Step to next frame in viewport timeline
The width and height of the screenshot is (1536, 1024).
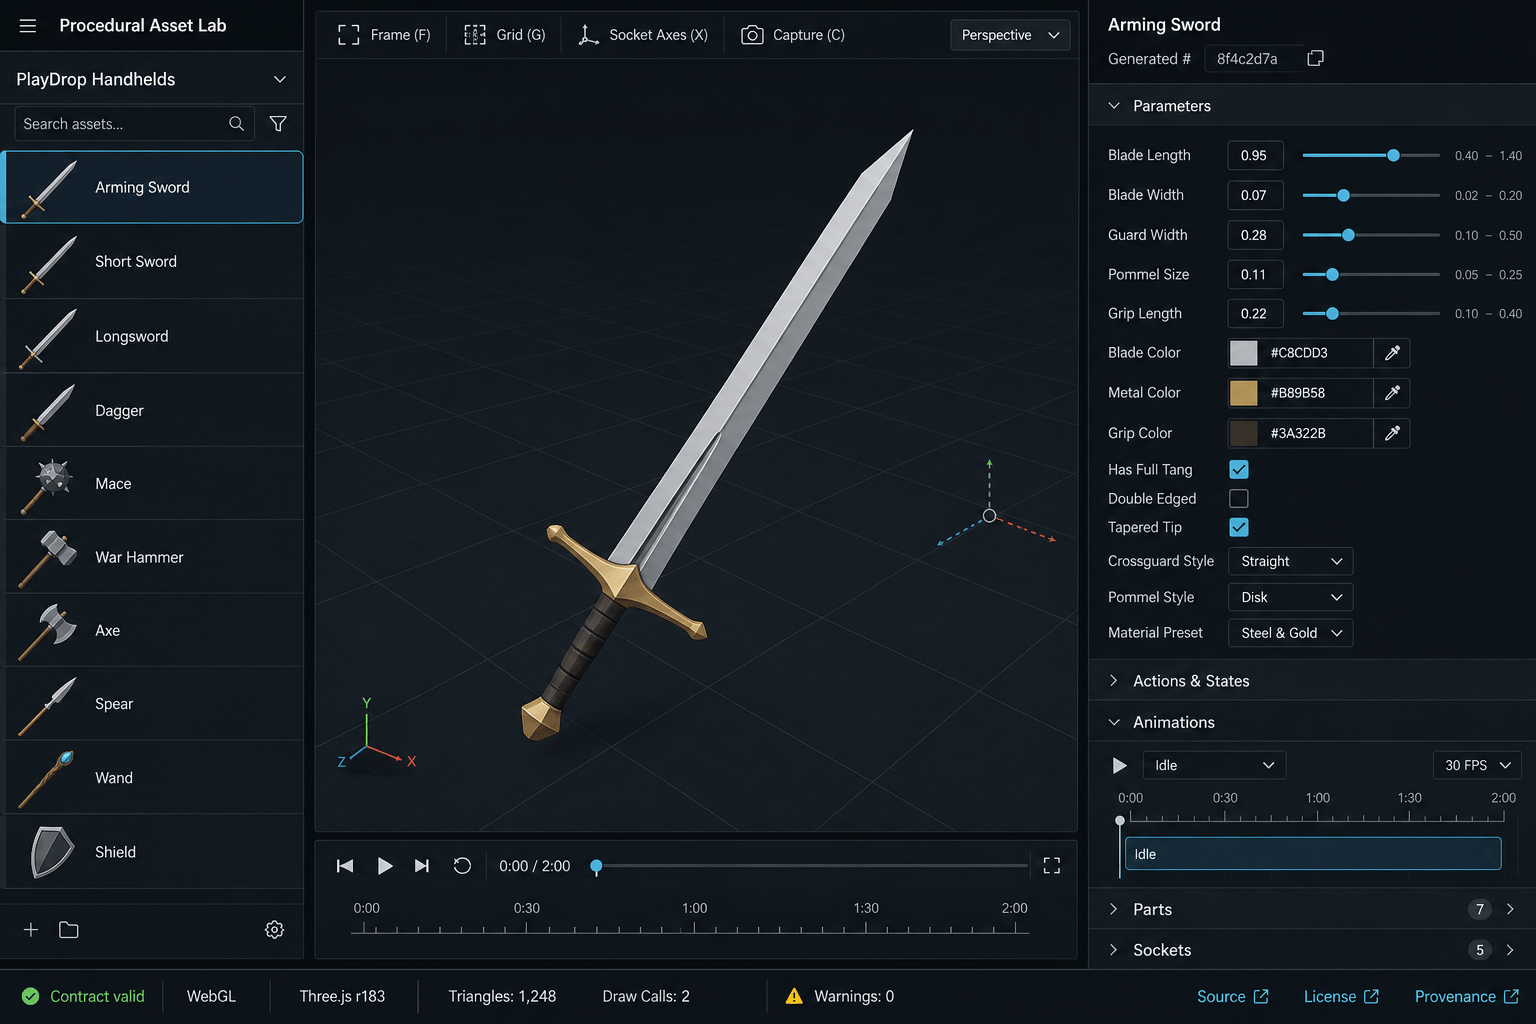click(422, 866)
